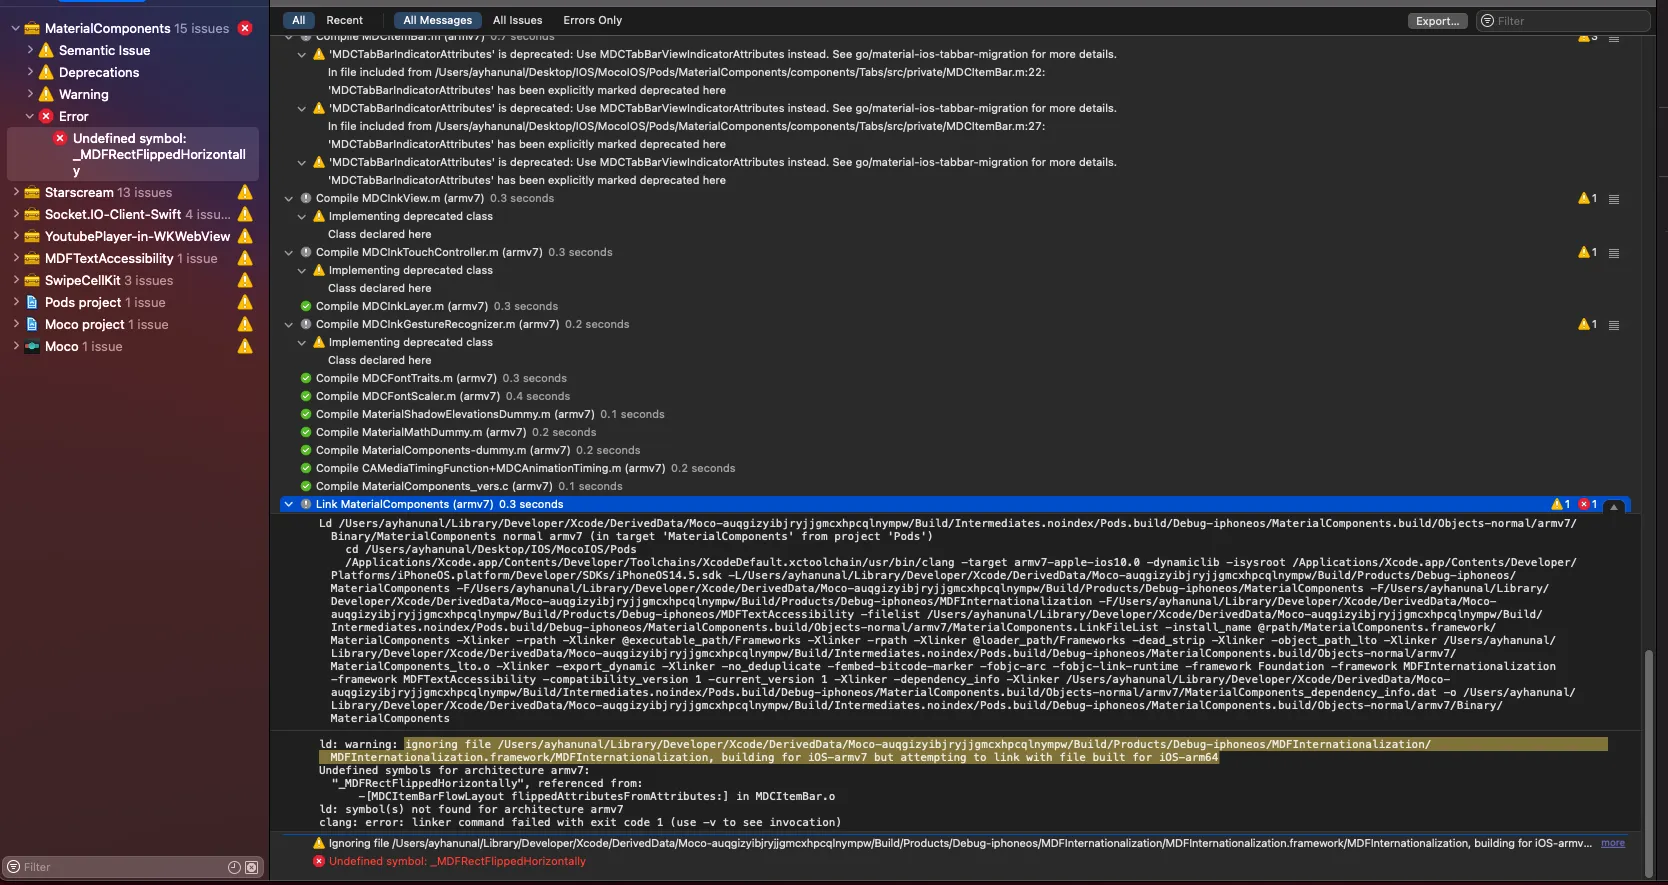Toggle errors-only filter icon in sidebar filter bar
This screenshot has height=885, width=1668.
[252, 867]
